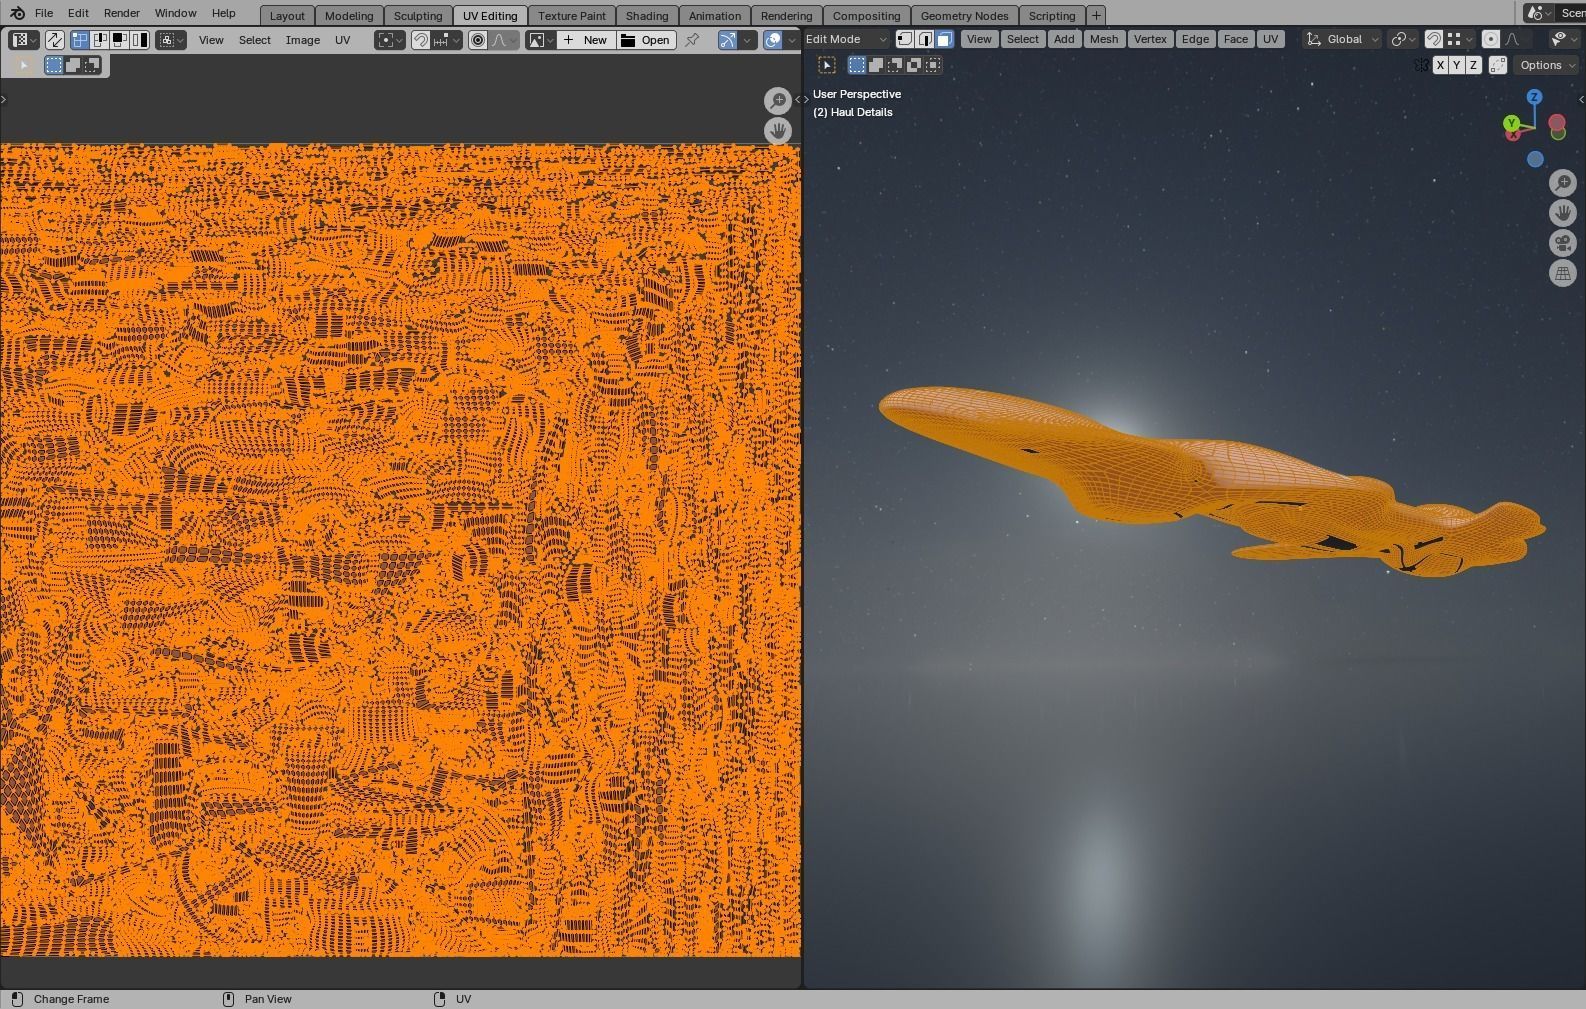
Task: Select UV face selection mode
Action: click(x=119, y=40)
